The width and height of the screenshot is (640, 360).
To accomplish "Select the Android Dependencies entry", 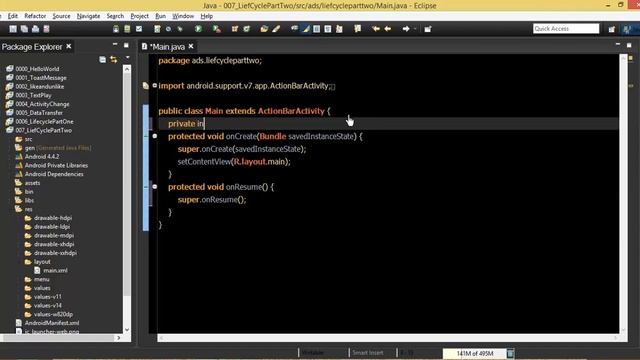I will (x=54, y=174).
